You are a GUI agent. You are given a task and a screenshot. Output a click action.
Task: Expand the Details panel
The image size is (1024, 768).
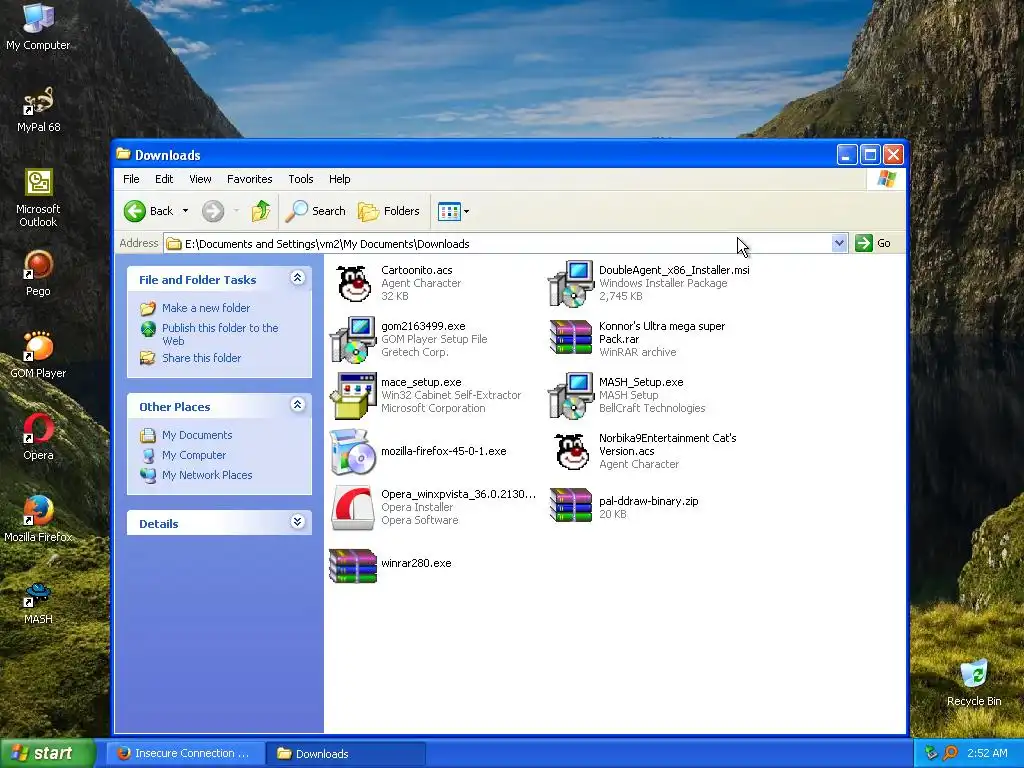298,522
